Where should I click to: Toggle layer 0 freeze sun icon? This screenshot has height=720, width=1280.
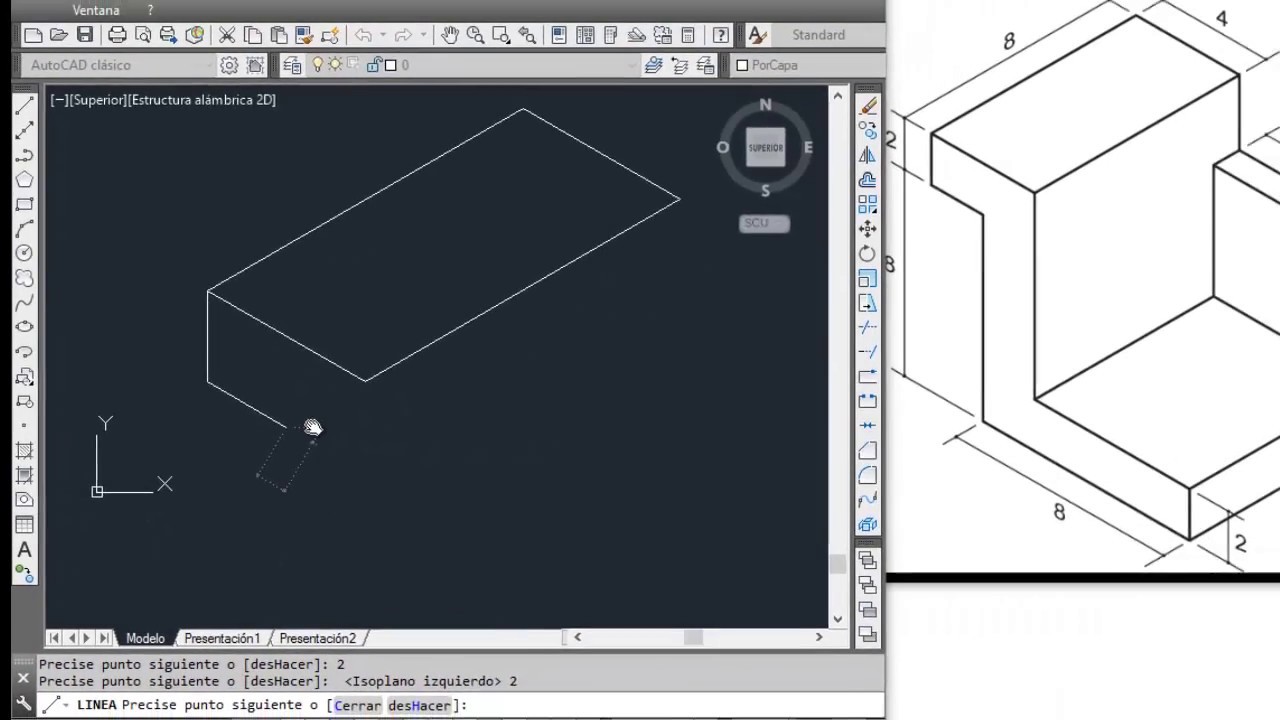335,65
